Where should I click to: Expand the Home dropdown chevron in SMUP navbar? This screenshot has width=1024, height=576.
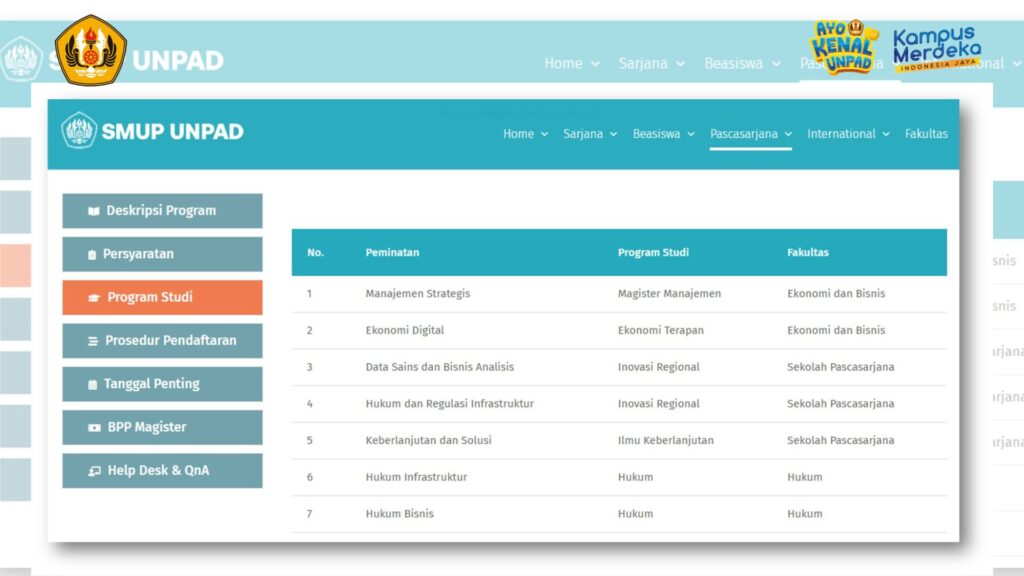(x=545, y=134)
